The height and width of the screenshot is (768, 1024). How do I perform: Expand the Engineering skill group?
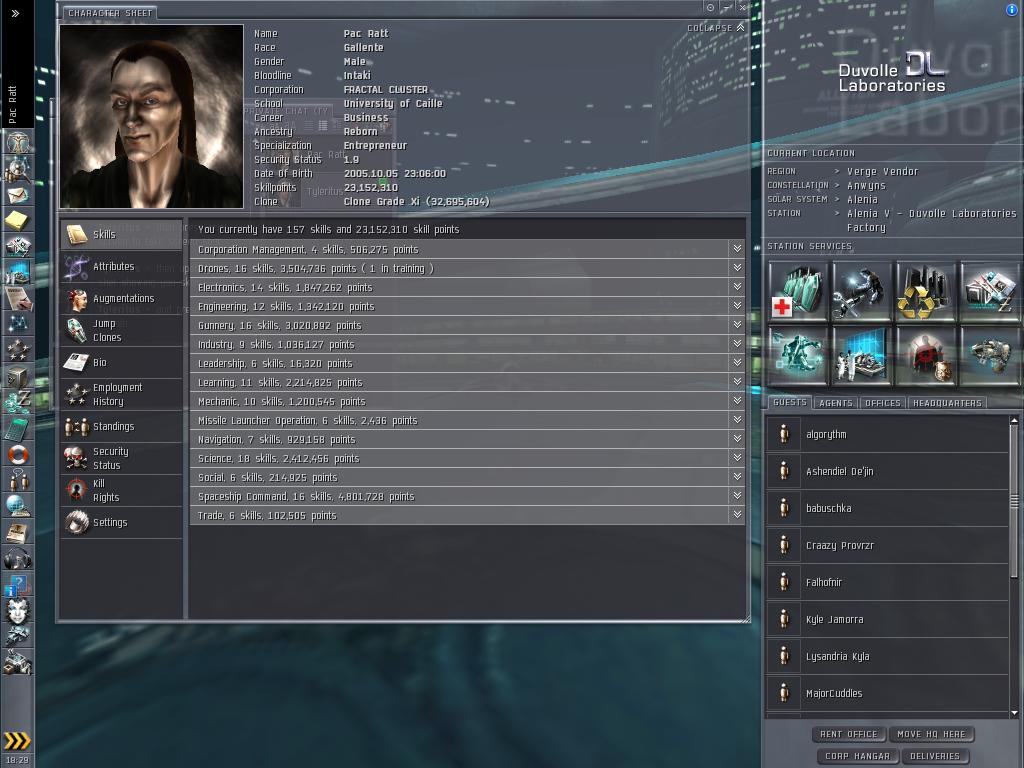(737, 306)
